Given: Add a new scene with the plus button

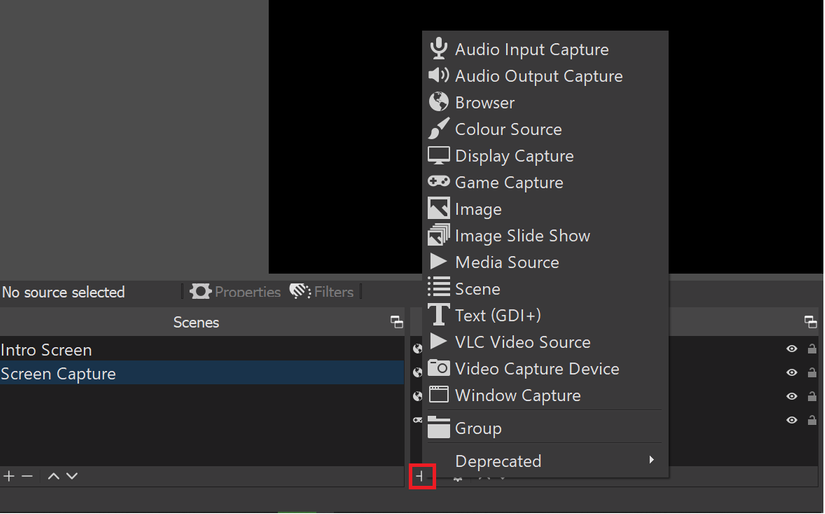Looking at the screenshot, I should pyautogui.click(x=9, y=476).
